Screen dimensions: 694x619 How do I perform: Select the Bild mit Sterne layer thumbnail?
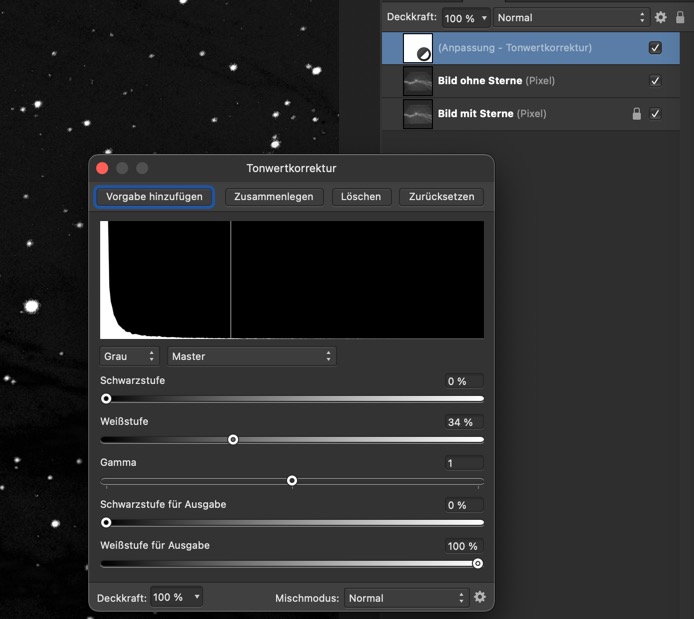(x=417, y=114)
